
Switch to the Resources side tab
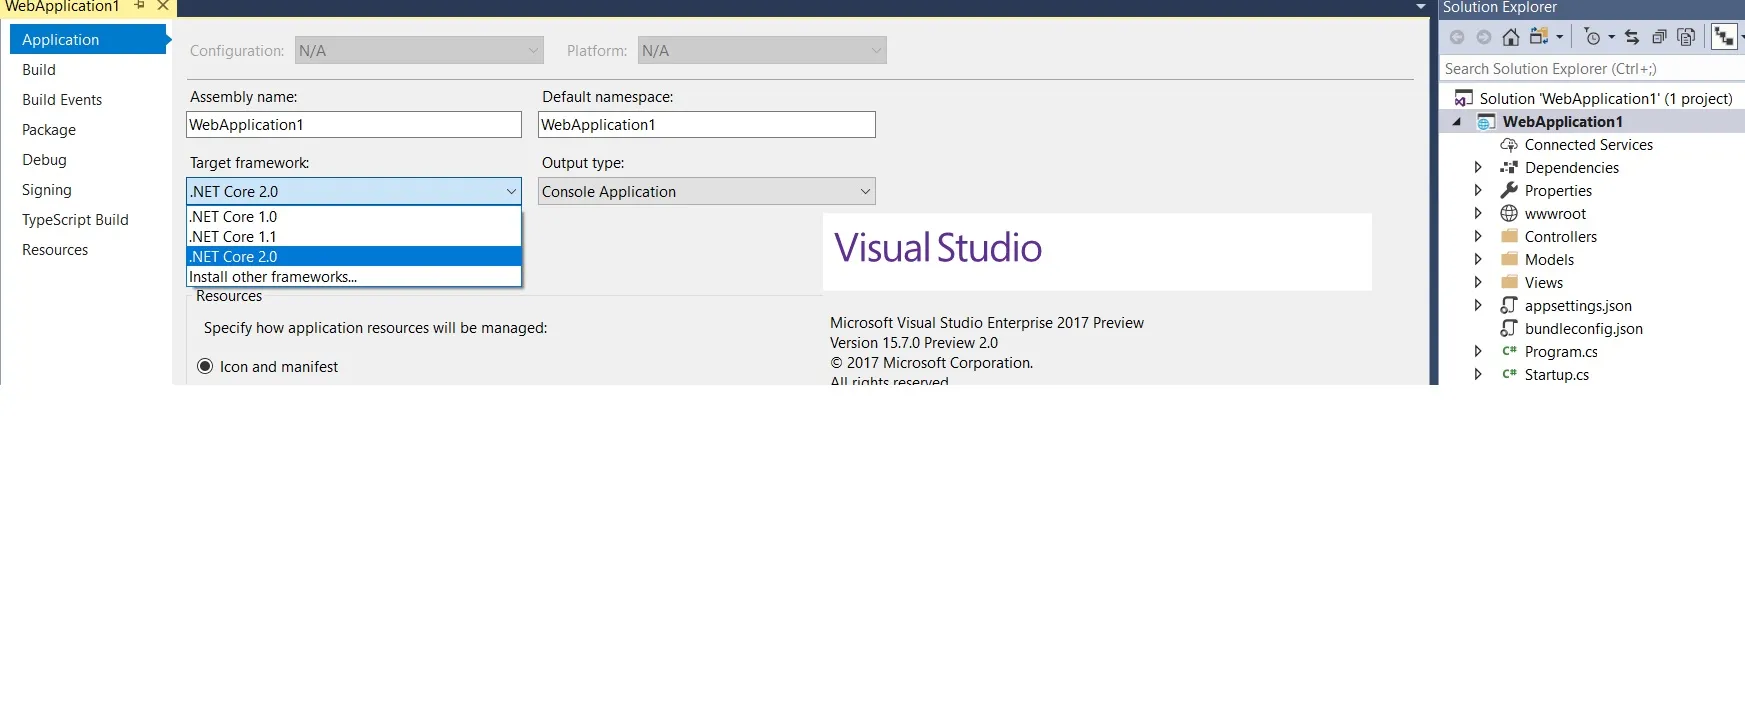coord(55,250)
